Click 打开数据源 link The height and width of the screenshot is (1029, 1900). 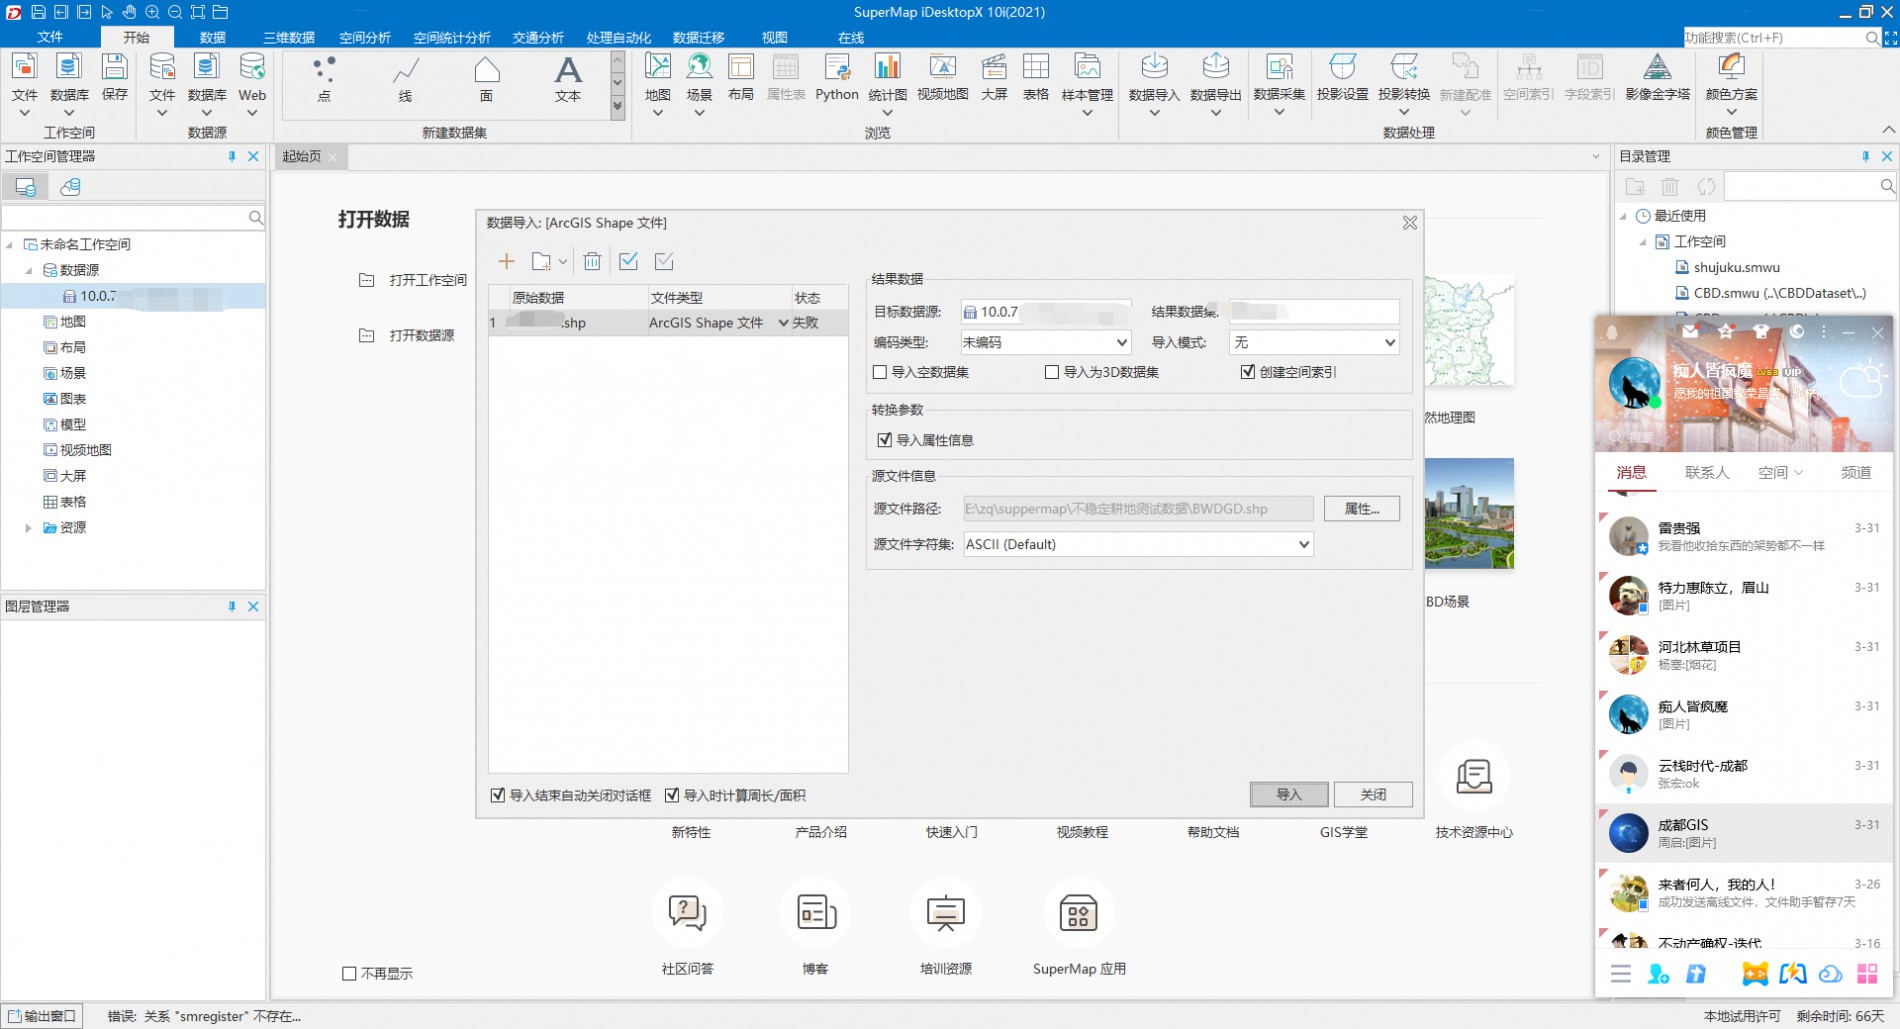coord(421,335)
